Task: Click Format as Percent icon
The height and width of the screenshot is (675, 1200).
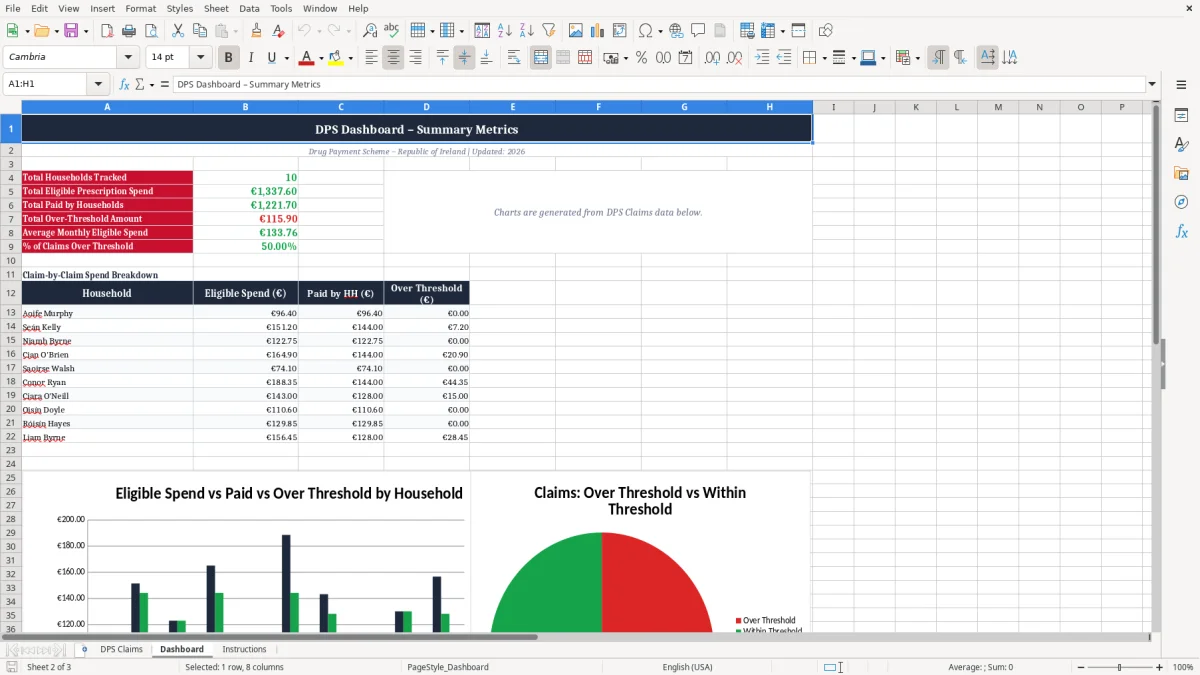Action: click(641, 58)
